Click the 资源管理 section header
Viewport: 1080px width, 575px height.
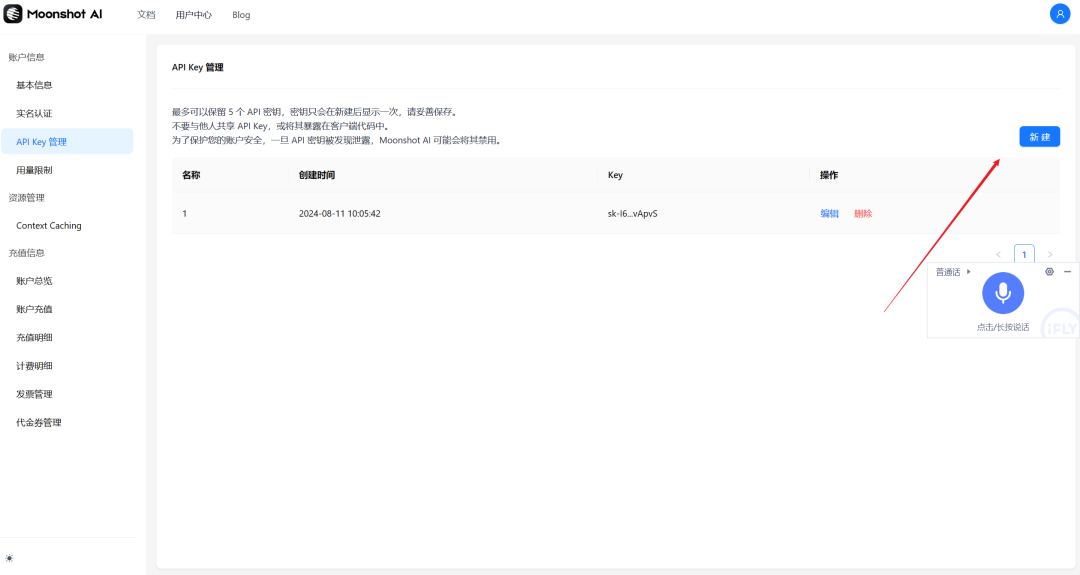tap(26, 198)
